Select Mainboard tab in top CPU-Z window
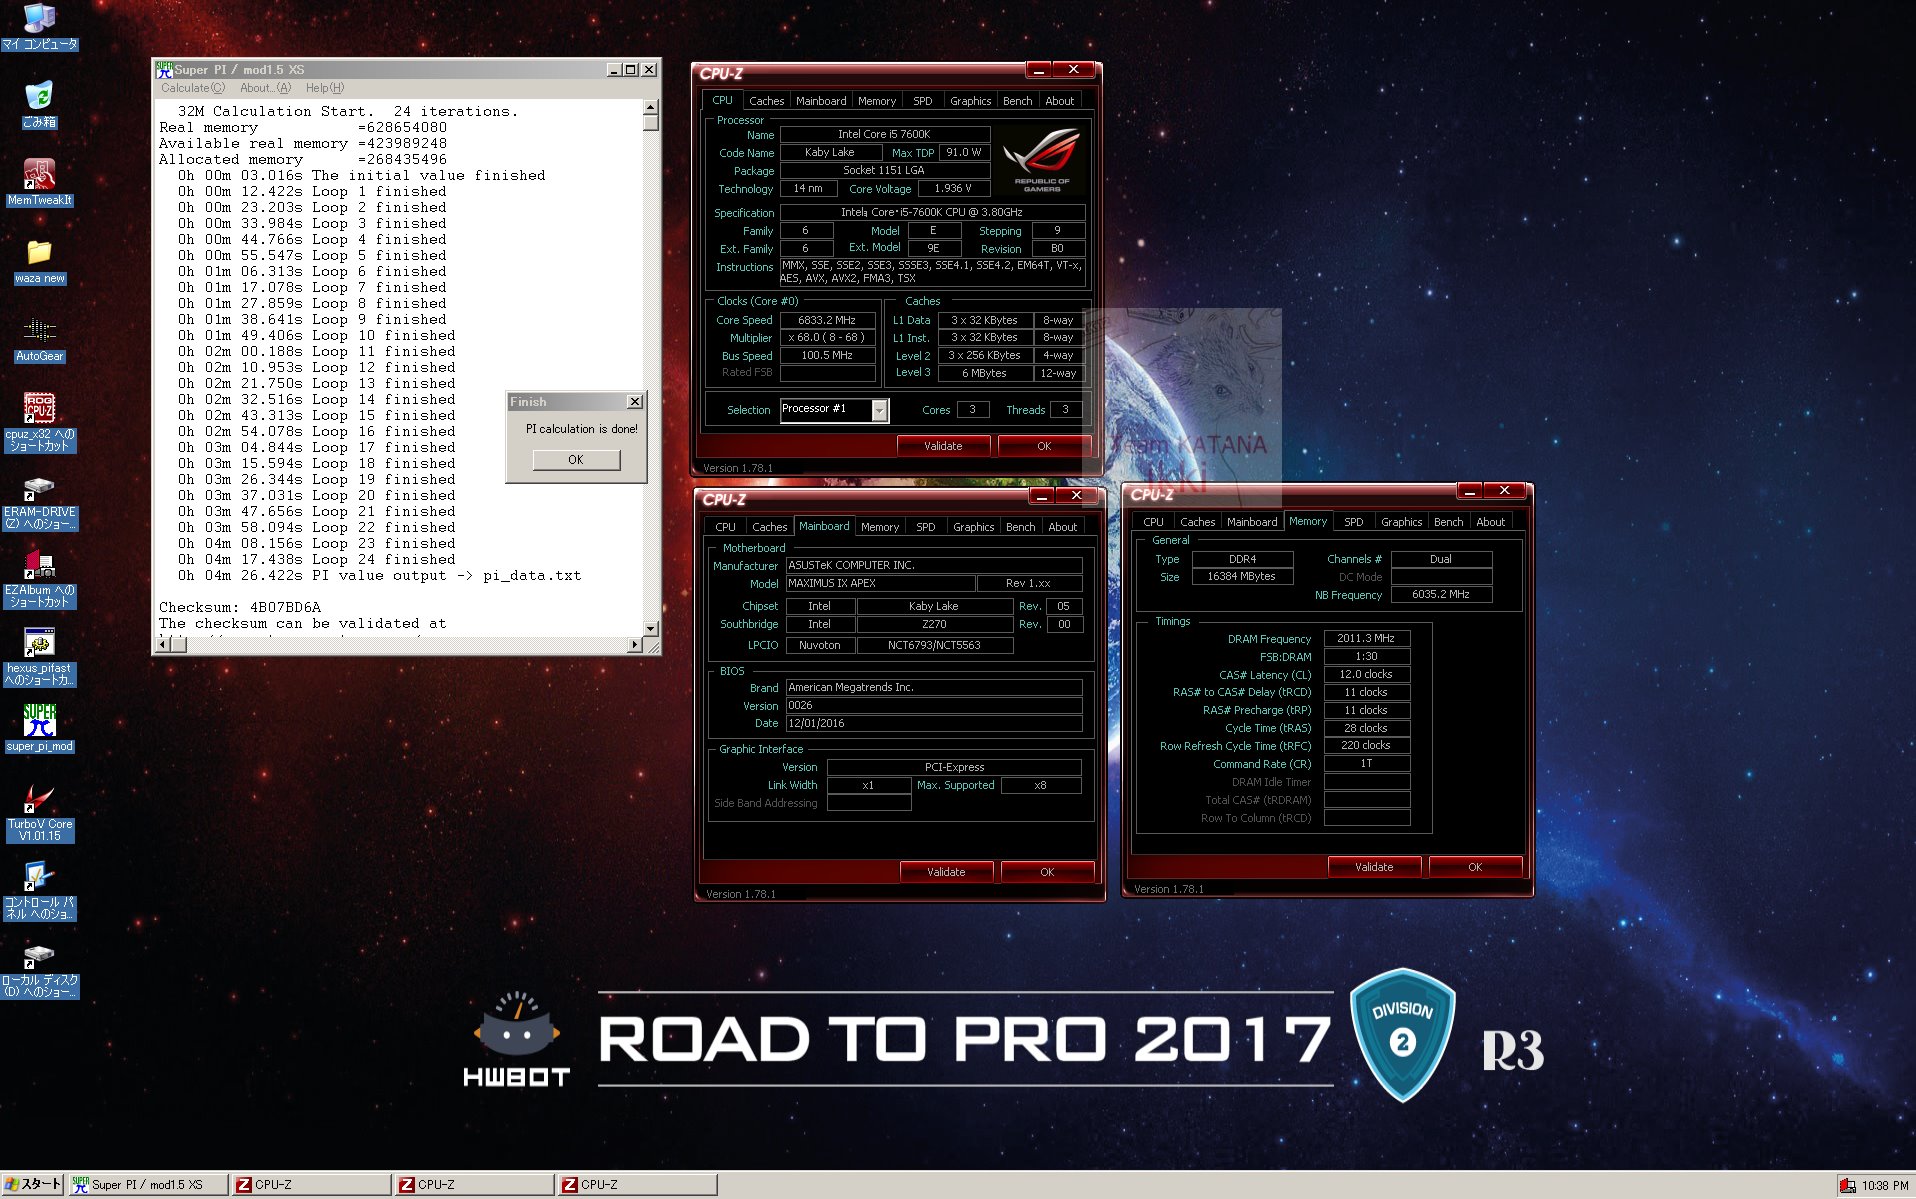 [x=821, y=101]
